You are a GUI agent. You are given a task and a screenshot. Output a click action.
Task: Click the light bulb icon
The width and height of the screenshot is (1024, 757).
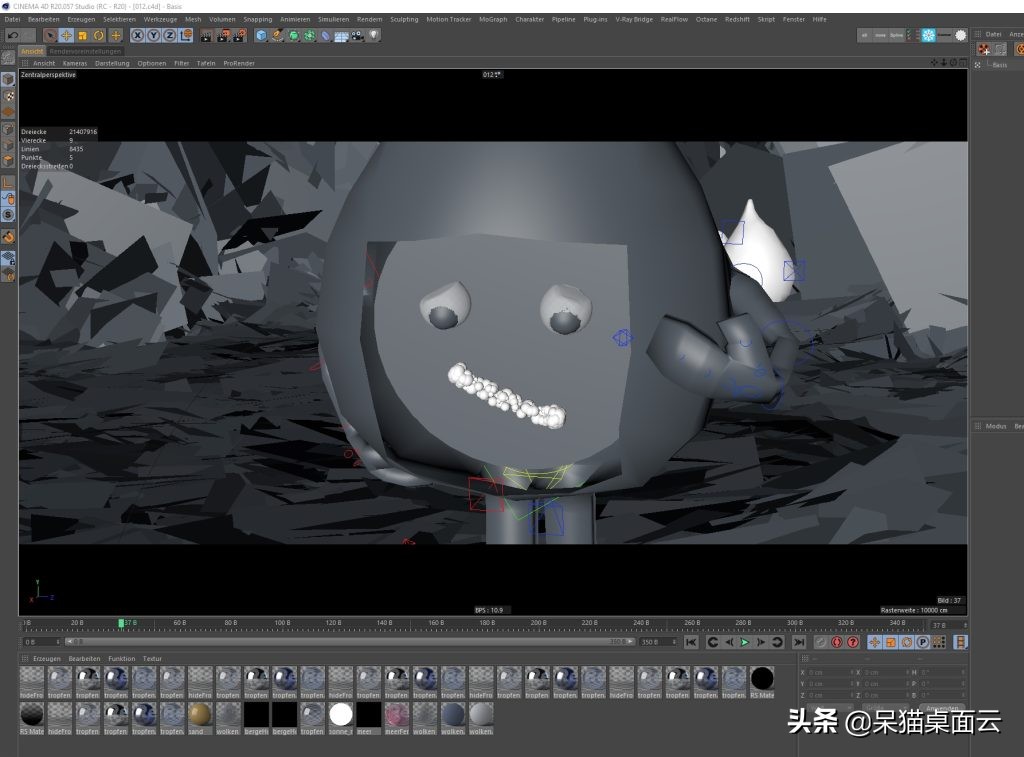[374, 35]
